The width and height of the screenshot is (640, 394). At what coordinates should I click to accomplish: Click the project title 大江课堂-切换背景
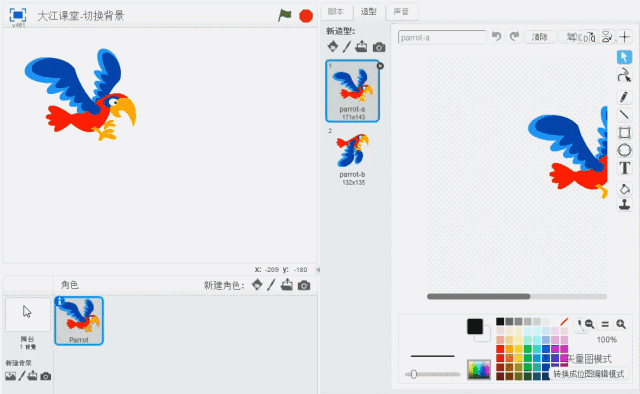81,16
